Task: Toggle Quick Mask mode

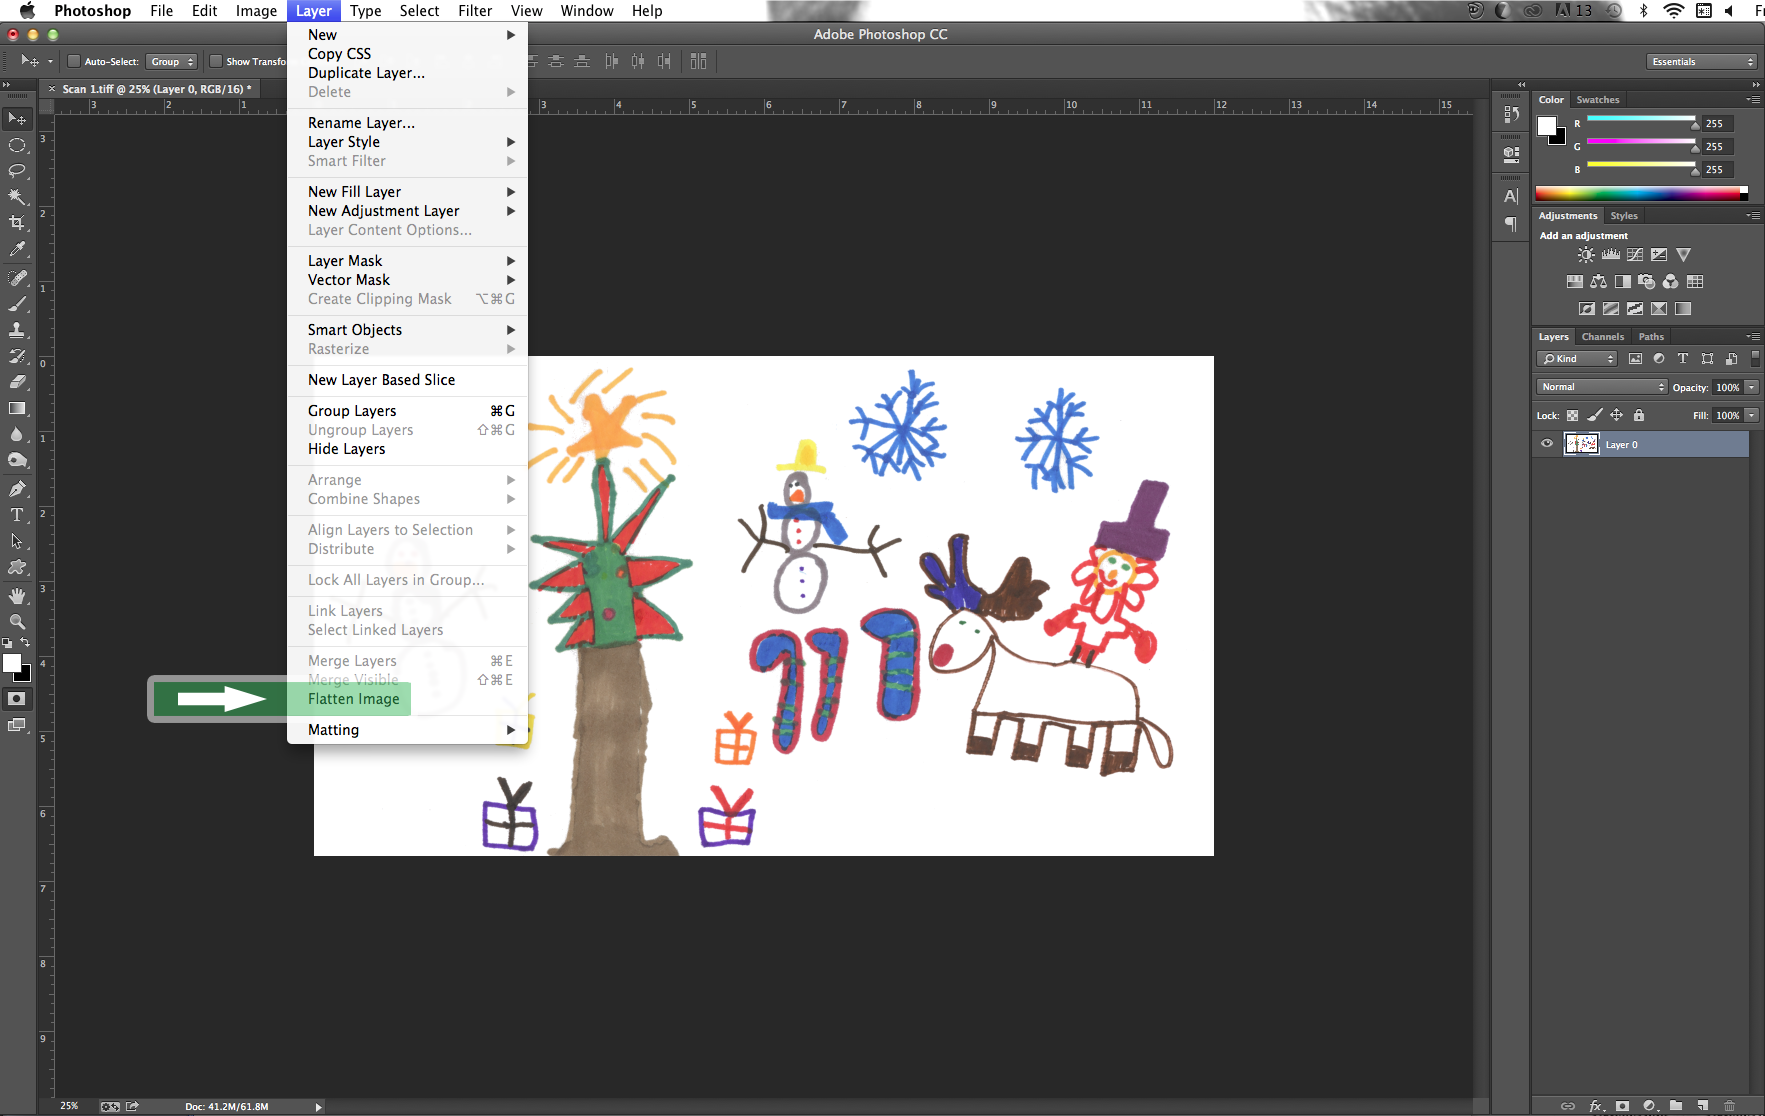Action: click(x=17, y=698)
